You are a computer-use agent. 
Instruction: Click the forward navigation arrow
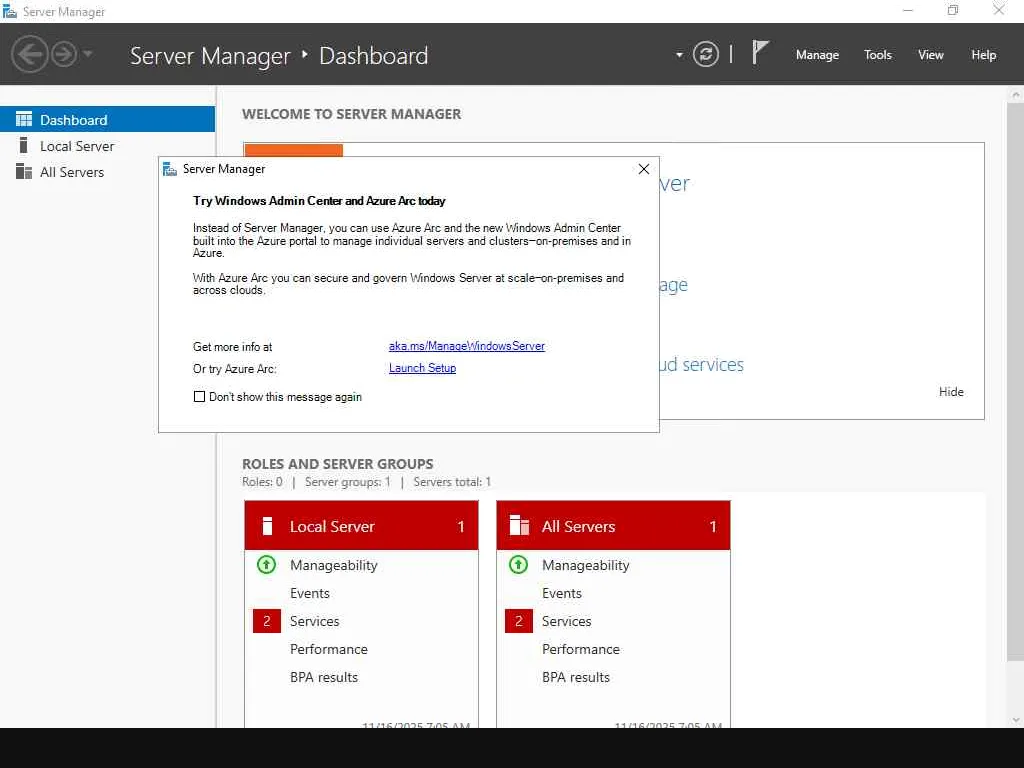[x=64, y=54]
